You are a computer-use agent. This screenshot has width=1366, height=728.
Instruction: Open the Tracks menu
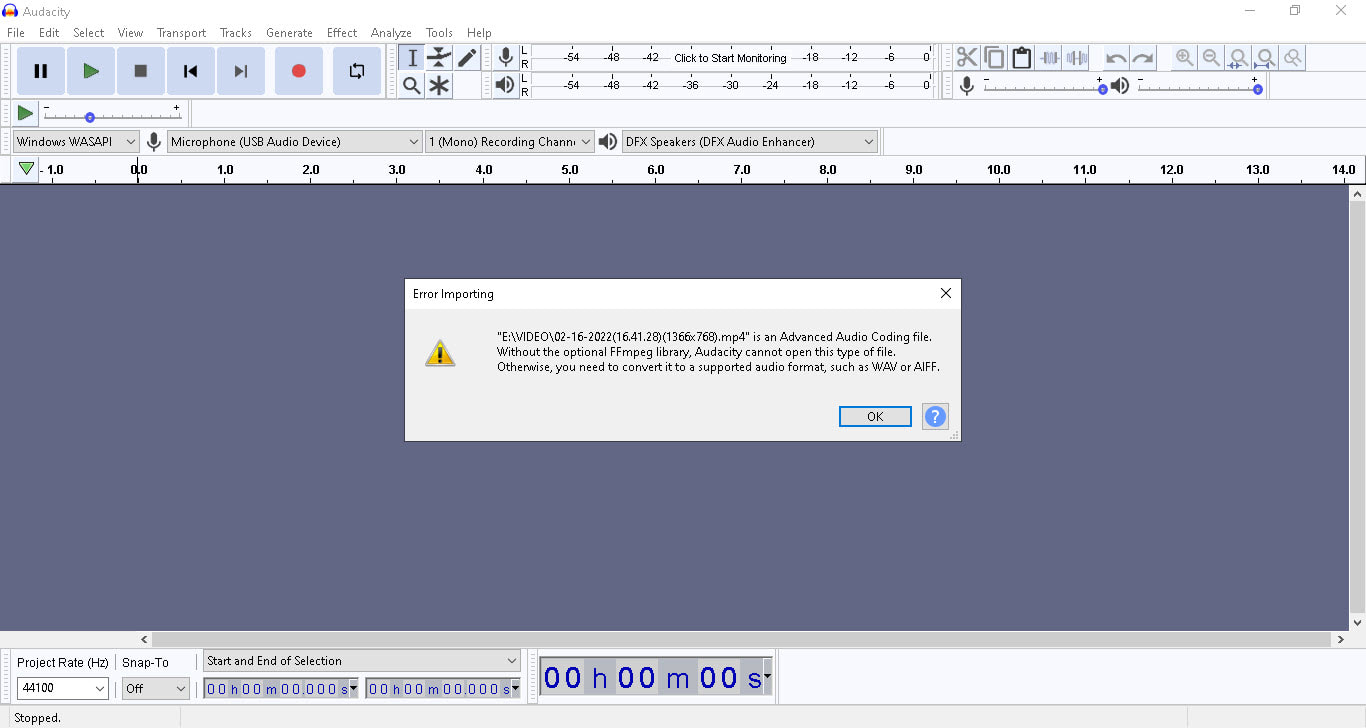tap(236, 33)
